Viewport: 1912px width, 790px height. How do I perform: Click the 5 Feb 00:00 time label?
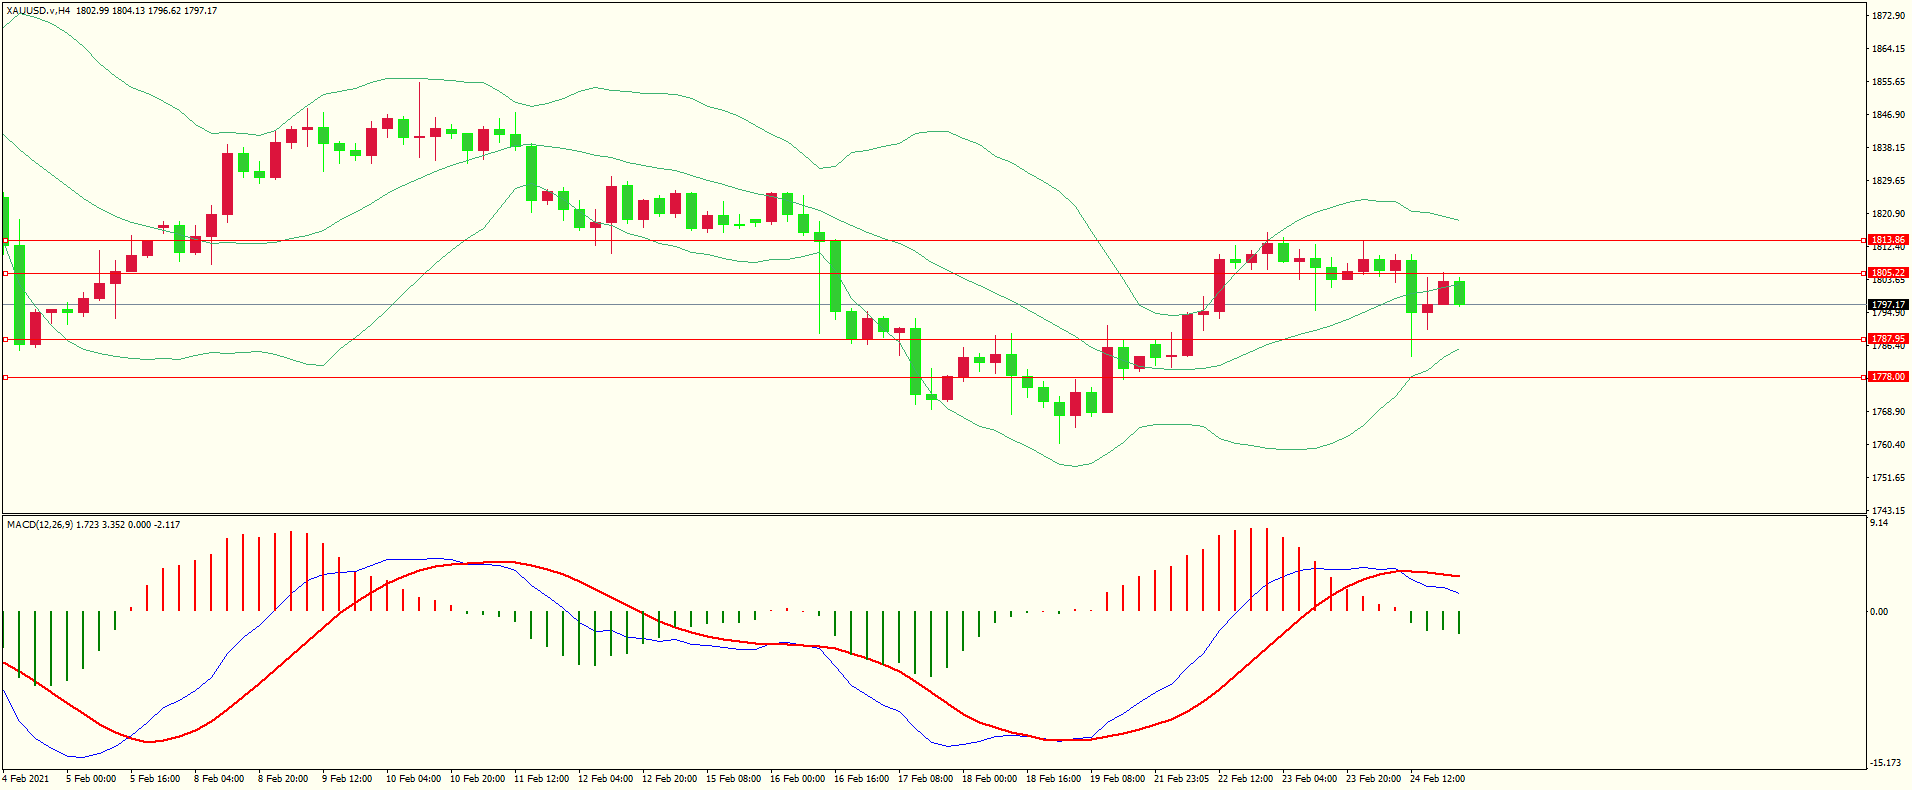(91, 779)
